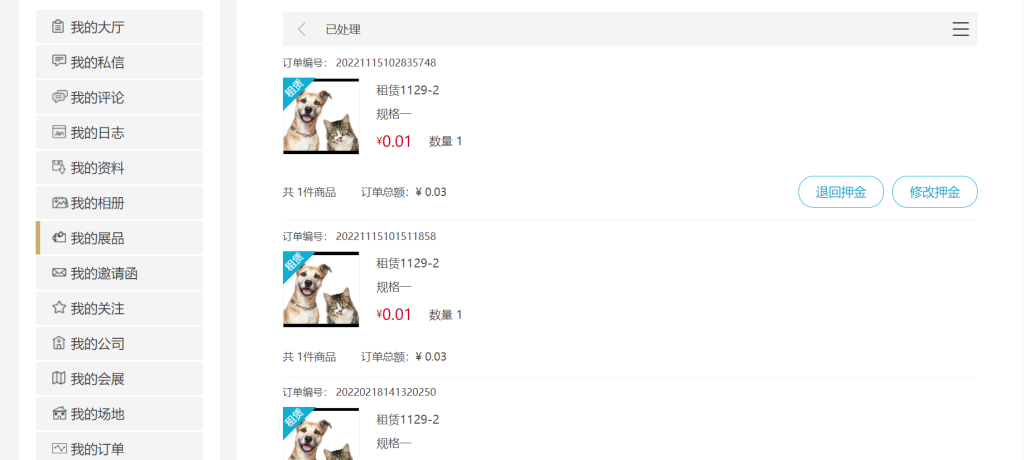Click 租赁1129-2 title in second order

tap(408, 263)
